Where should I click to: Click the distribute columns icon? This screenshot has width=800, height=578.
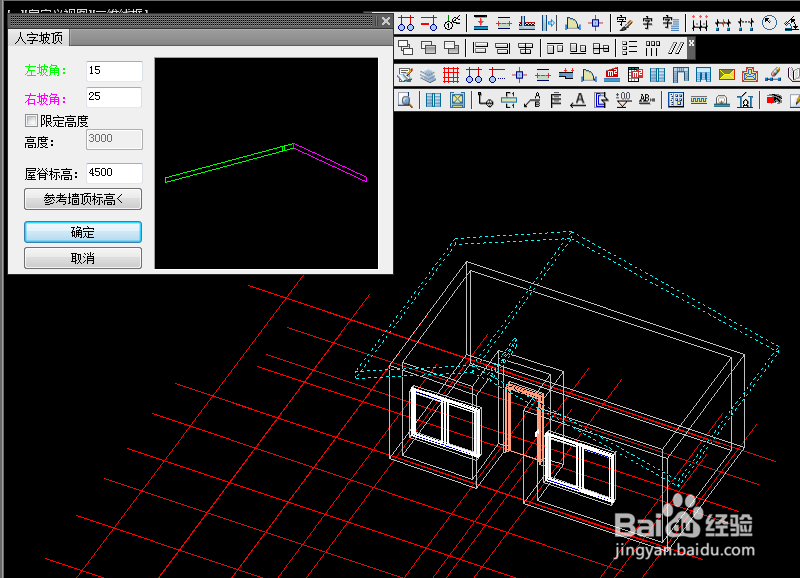pos(653,48)
